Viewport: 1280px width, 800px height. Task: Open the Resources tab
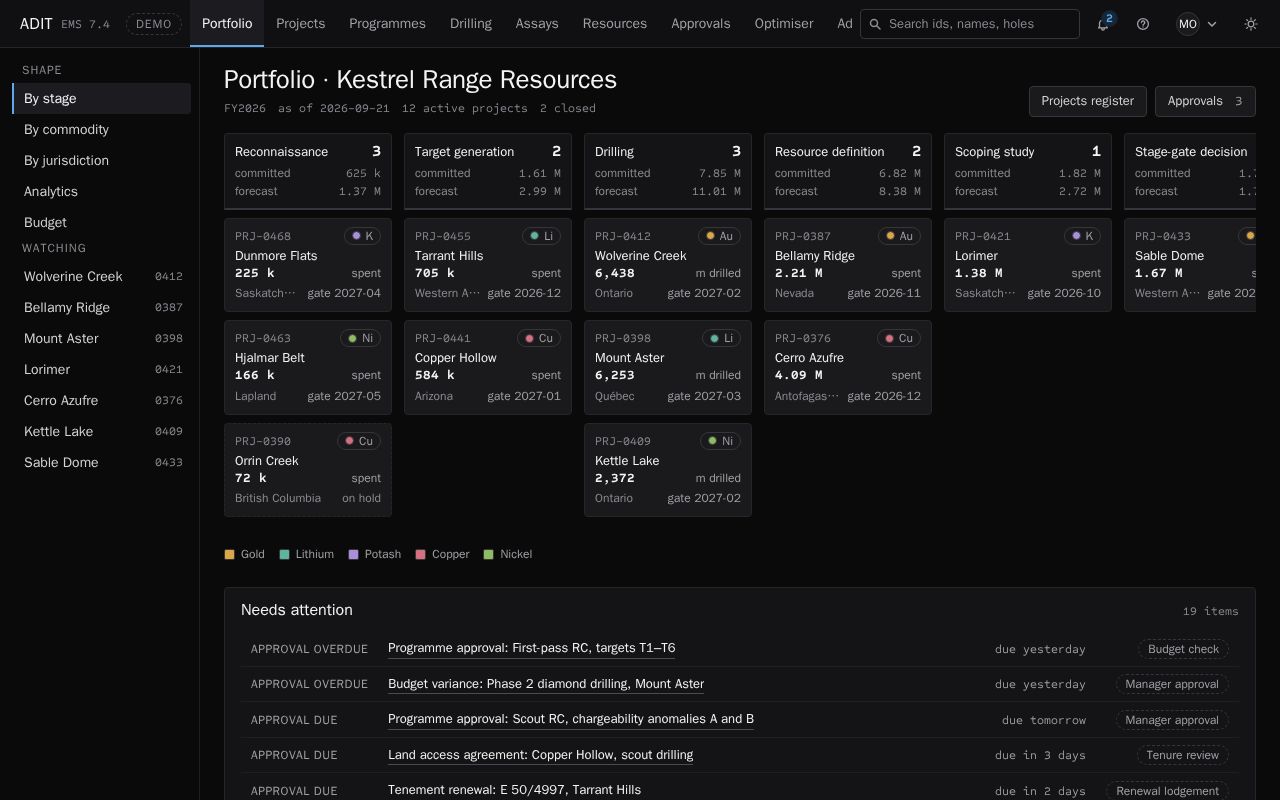pos(615,24)
